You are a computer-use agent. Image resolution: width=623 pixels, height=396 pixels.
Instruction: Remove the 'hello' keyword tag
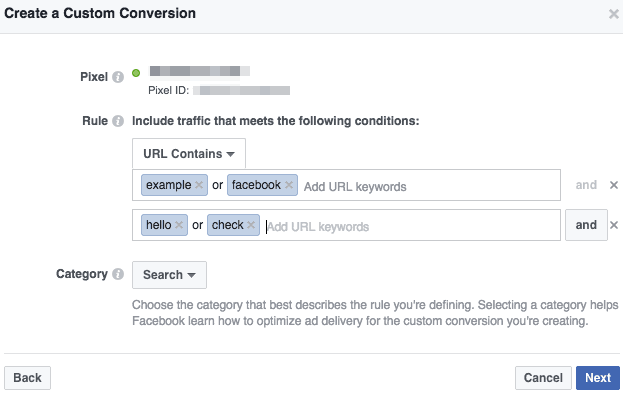tap(179, 225)
